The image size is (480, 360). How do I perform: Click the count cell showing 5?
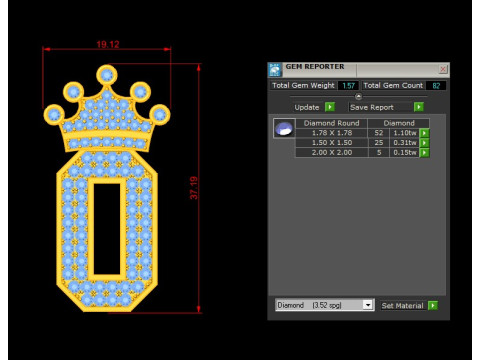pyautogui.click(x=379, y=153)
